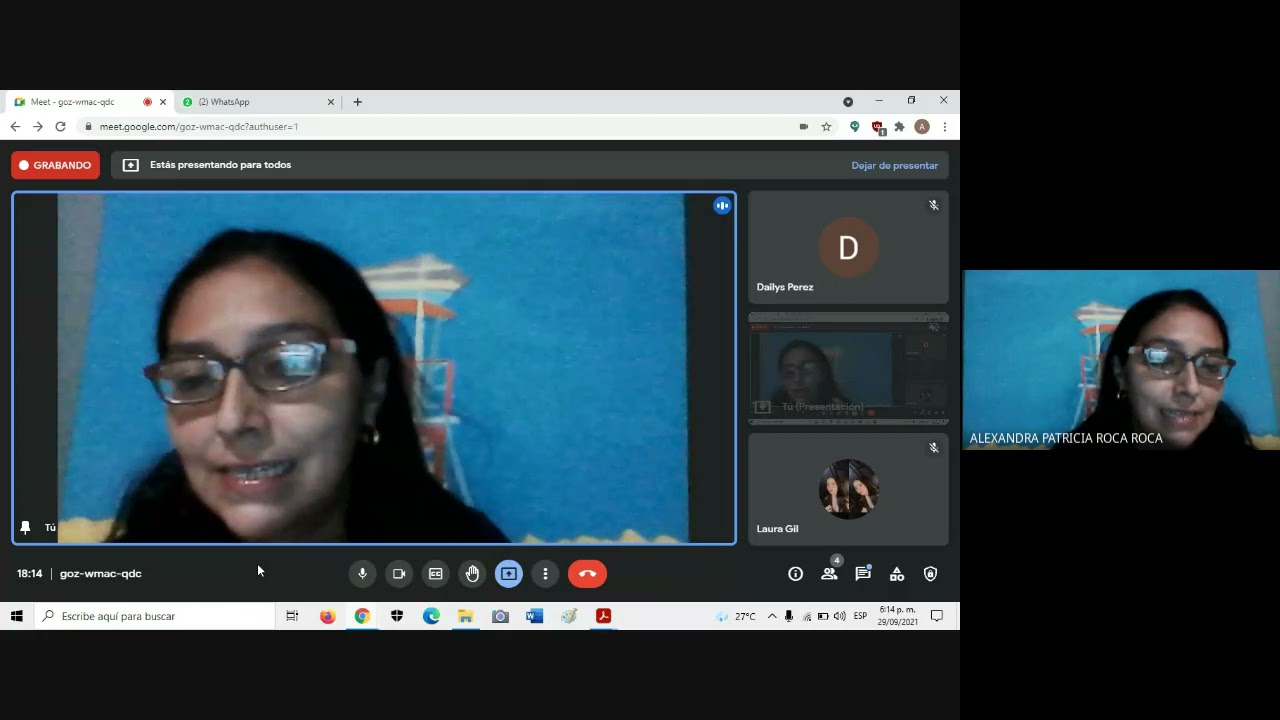
Task: Raise hand in the meeting
Action: [472, 574]
